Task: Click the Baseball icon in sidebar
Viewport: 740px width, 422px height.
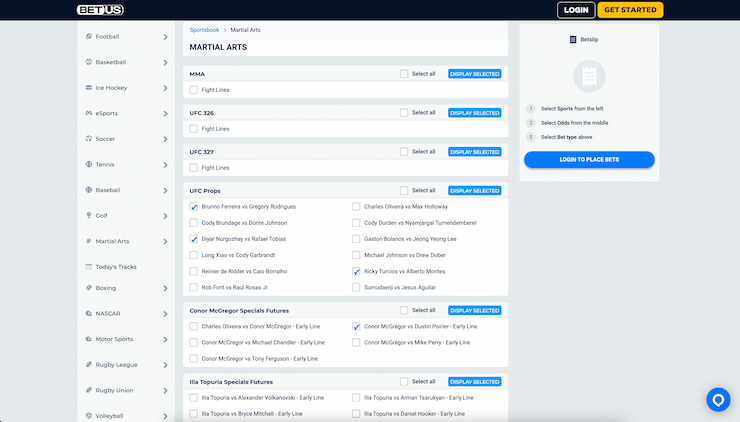Action: click(89, 190)
